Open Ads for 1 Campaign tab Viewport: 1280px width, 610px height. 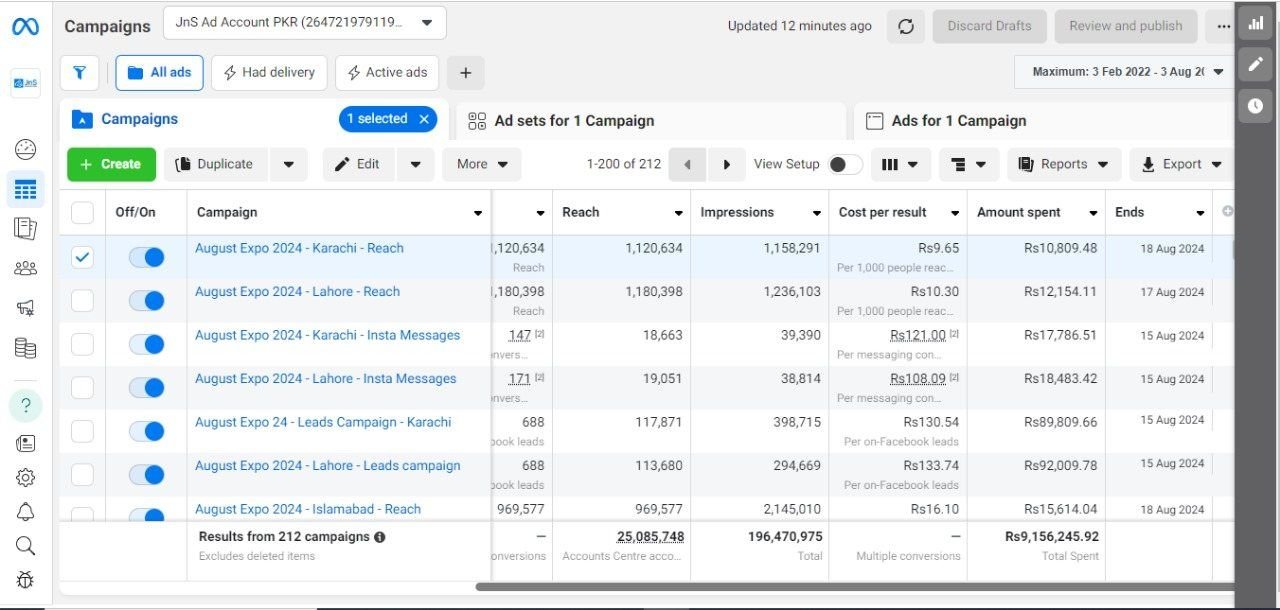click(x=1044, y=121)
